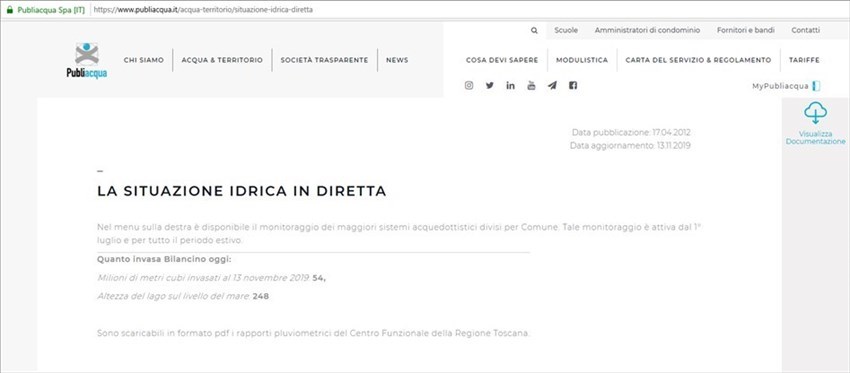Open the LinkedIn social icon
850x373 pixels.
510,85
